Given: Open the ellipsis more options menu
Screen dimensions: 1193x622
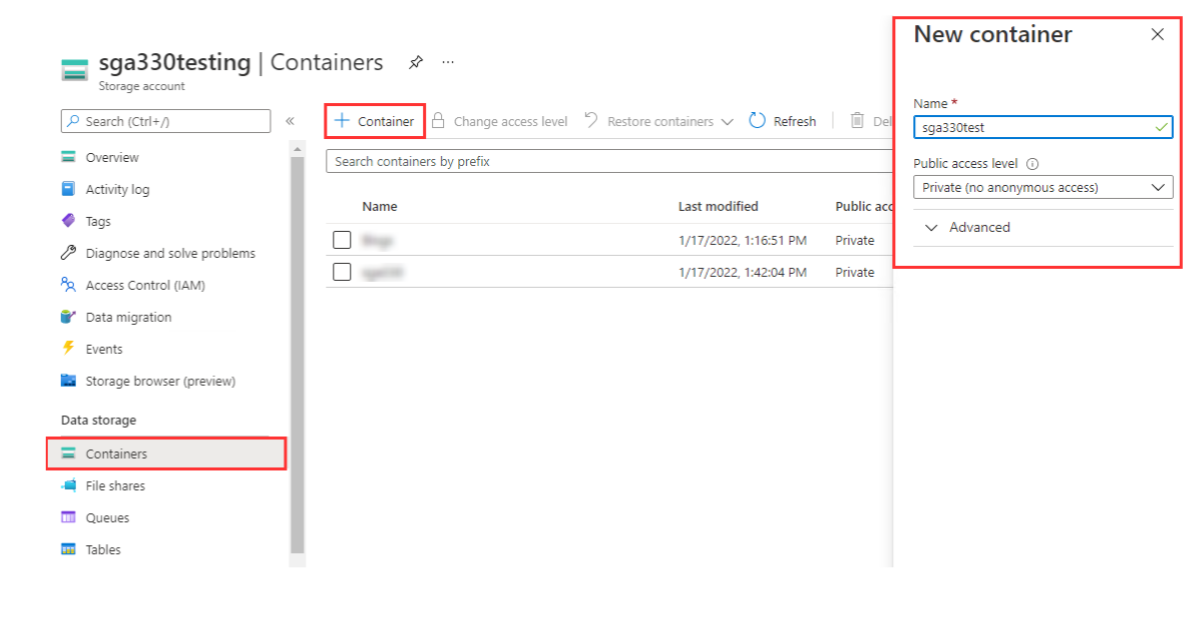Looking at the screenshot, I should [448, 62].
